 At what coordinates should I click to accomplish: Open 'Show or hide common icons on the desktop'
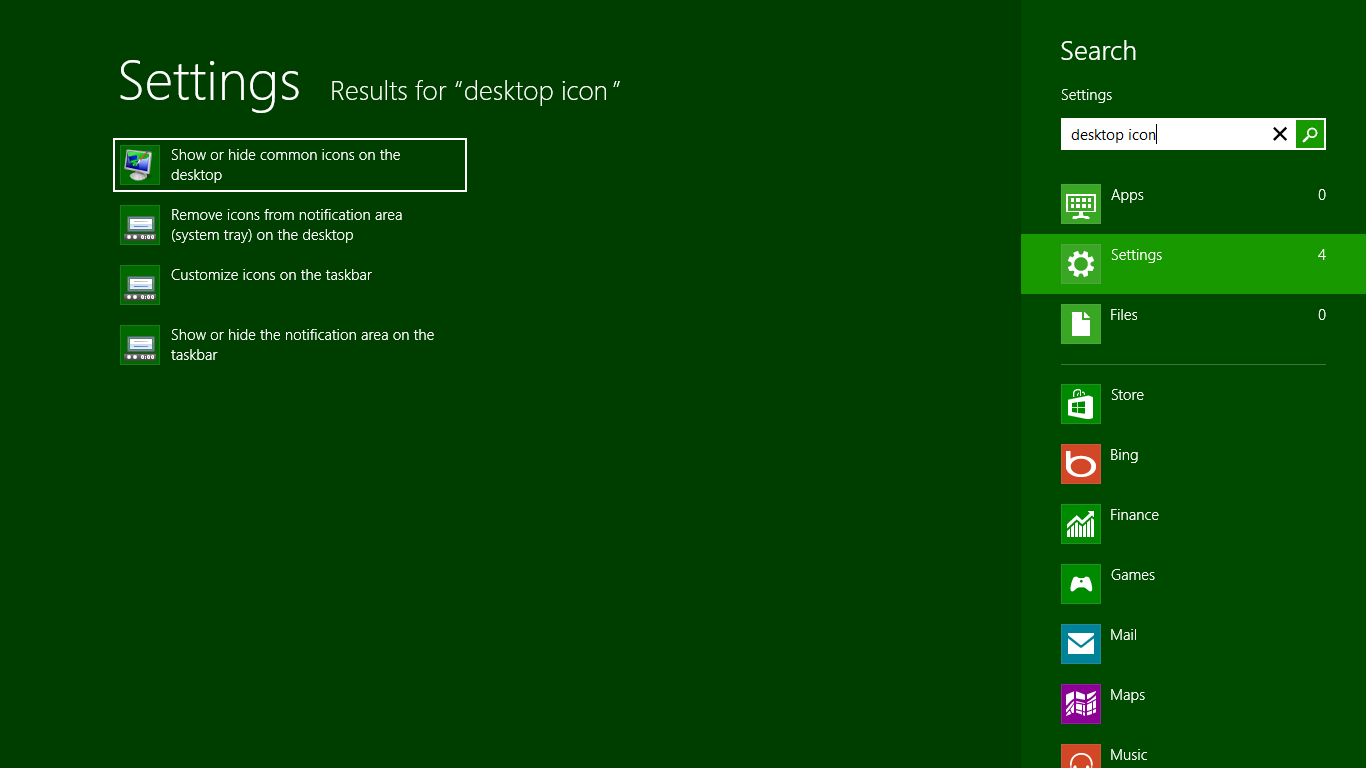(x=290, y=165)
